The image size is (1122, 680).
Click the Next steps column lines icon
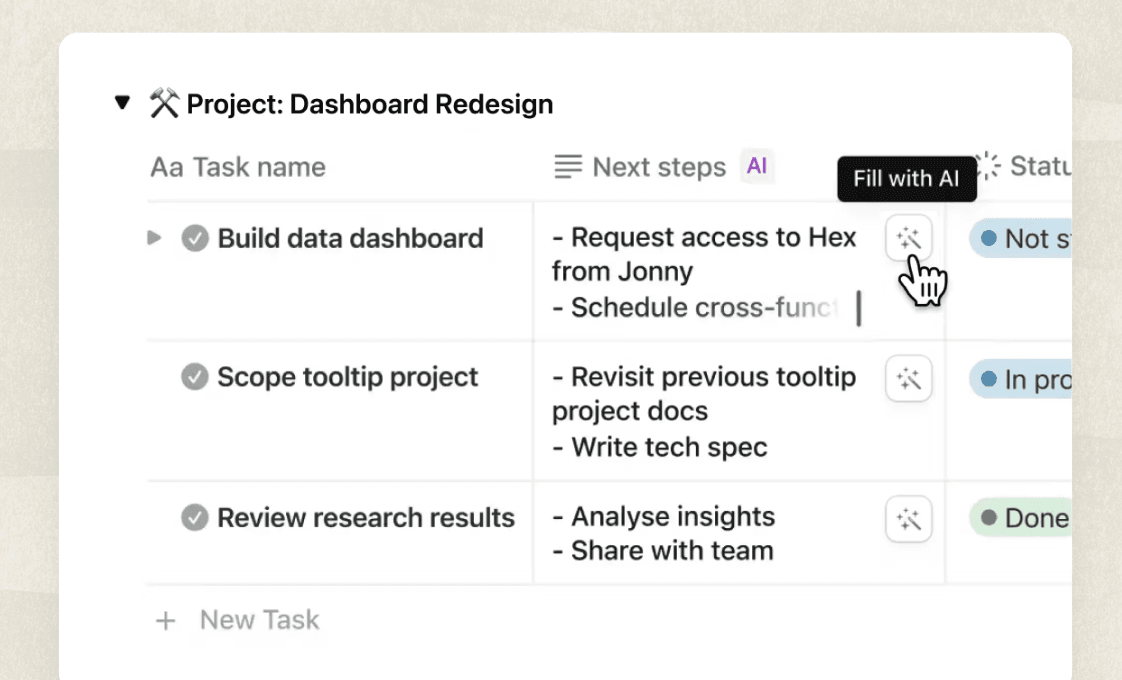click(568, 167)
